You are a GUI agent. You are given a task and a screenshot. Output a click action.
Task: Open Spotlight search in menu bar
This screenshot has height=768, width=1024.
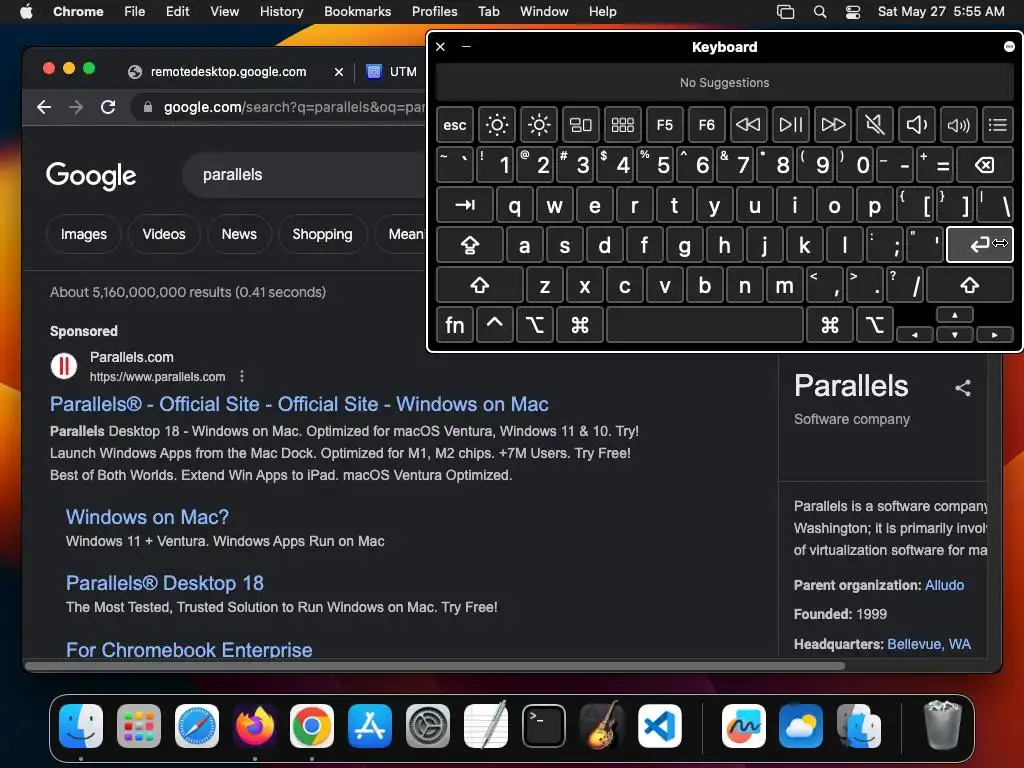point(820,12)
